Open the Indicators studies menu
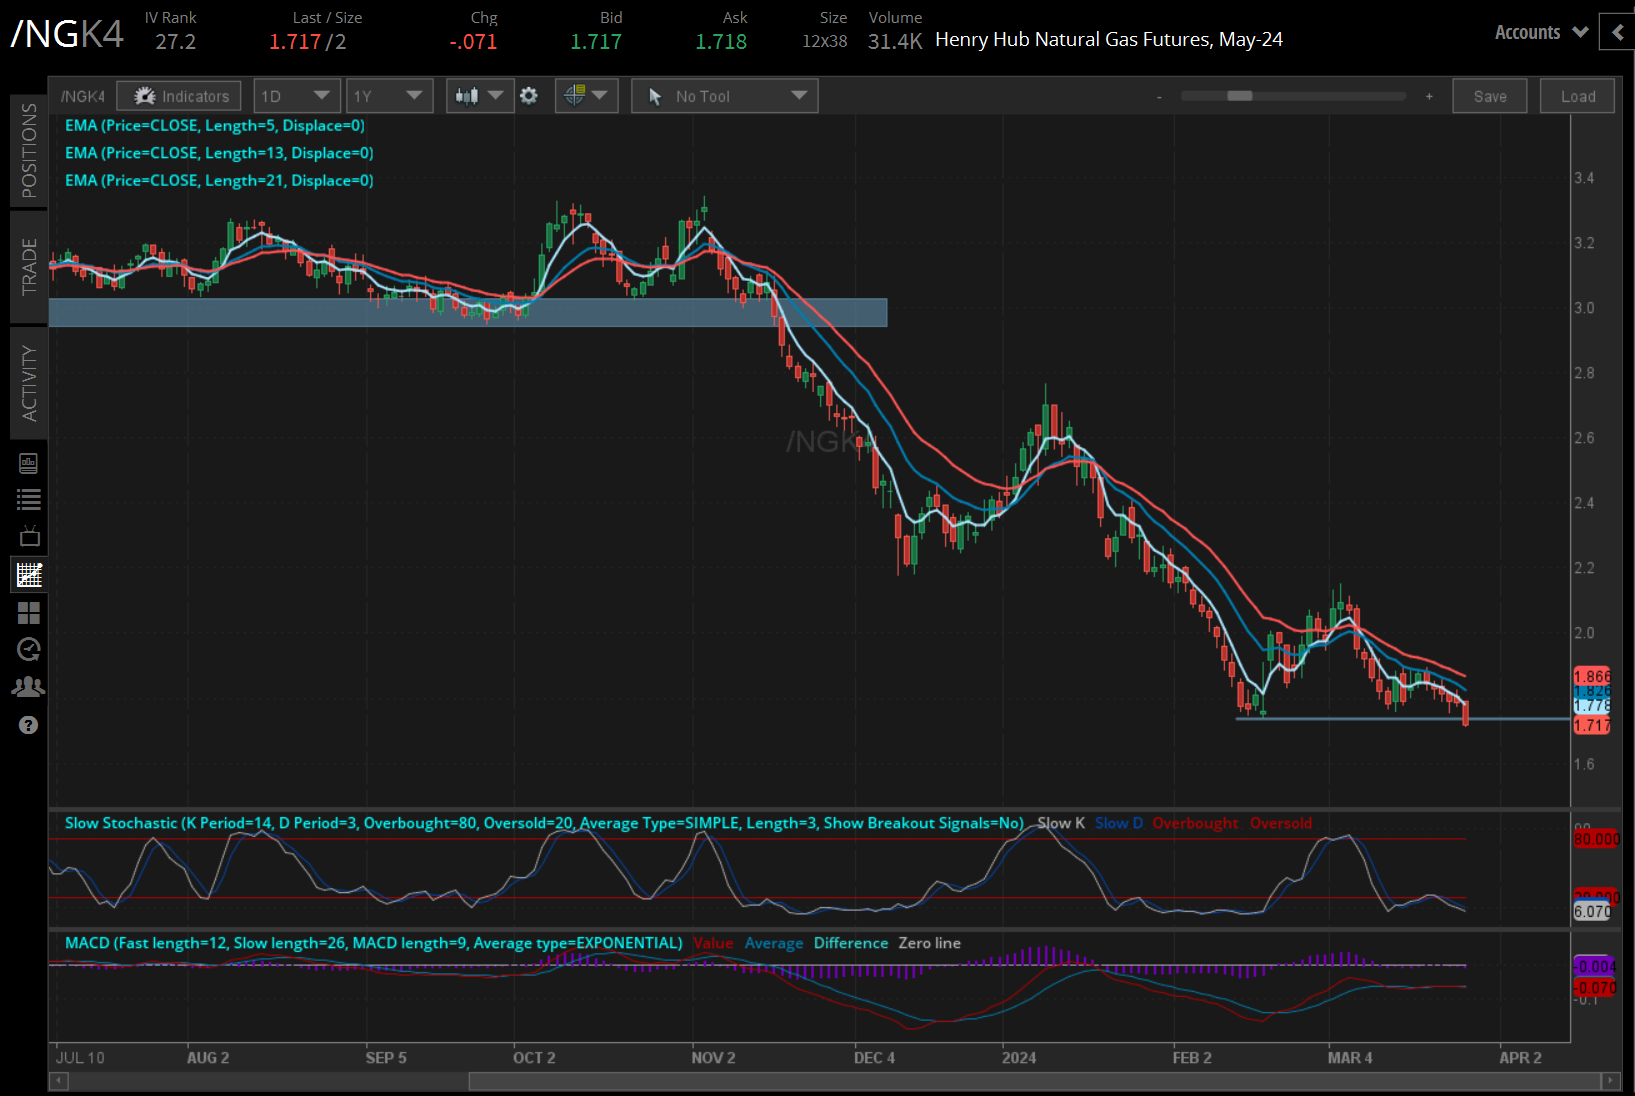This screenshot has width=1635, height=1096. coord(179,96)
